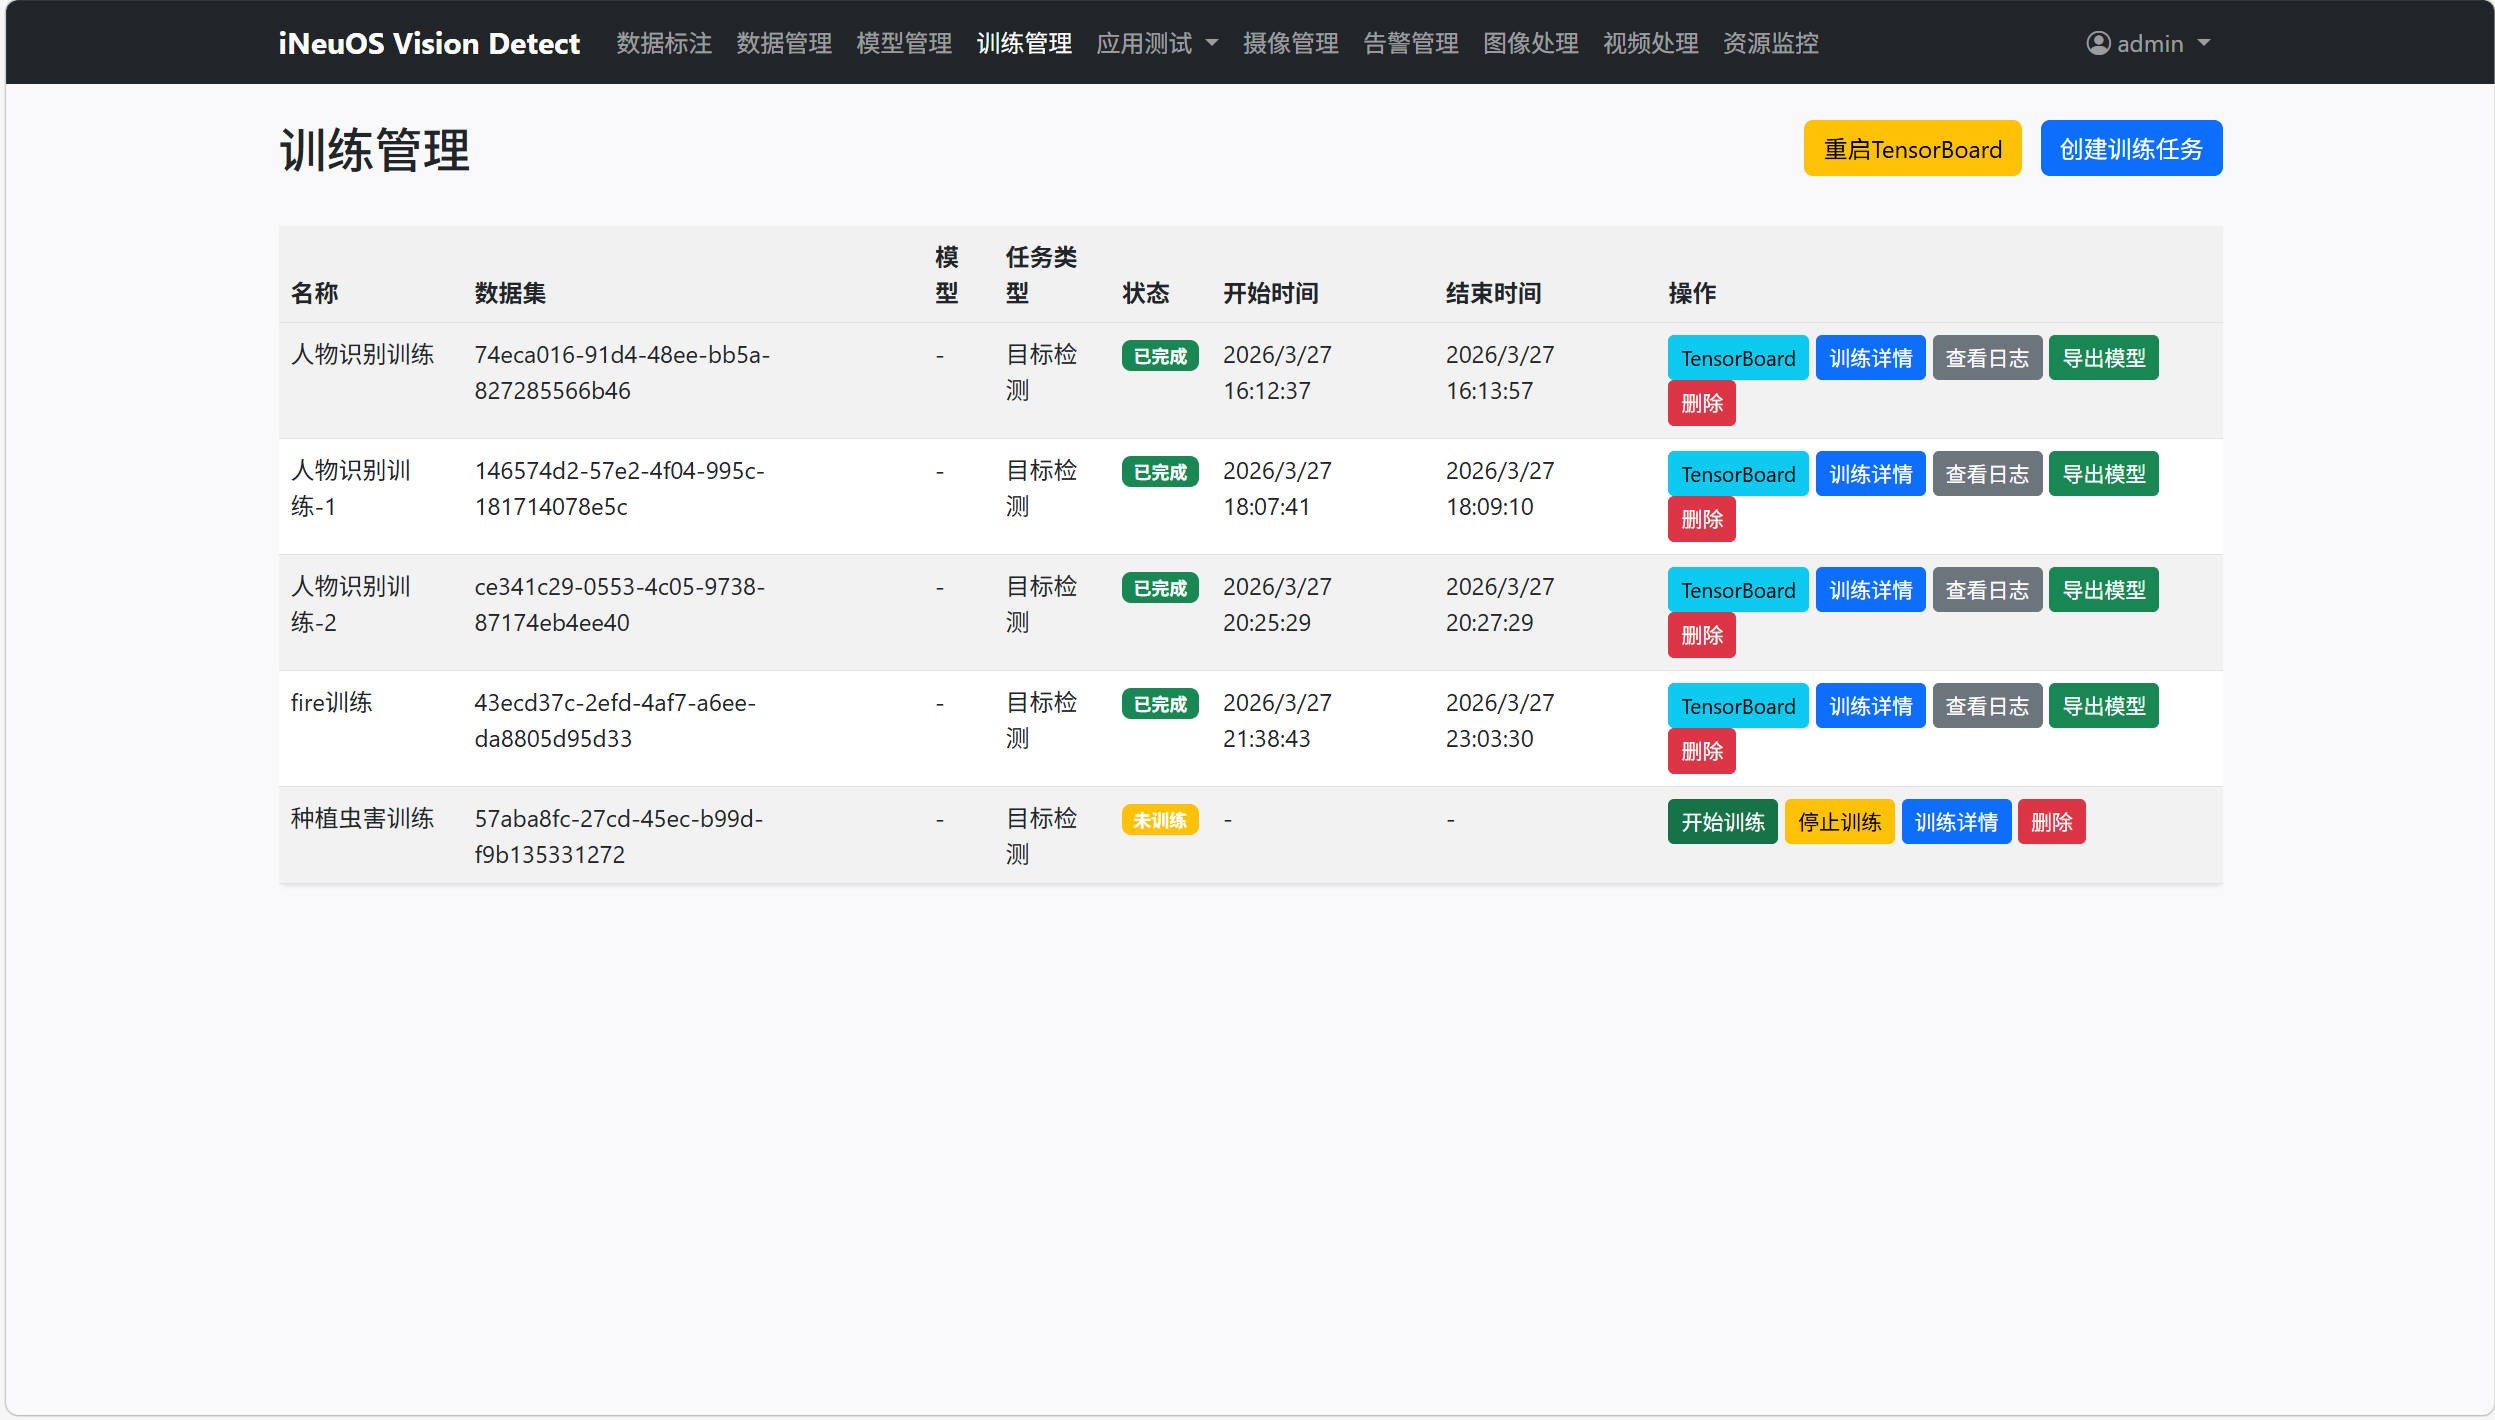Start training for 种植虫害训练

pyautogui.click(x=1722, y=822)
